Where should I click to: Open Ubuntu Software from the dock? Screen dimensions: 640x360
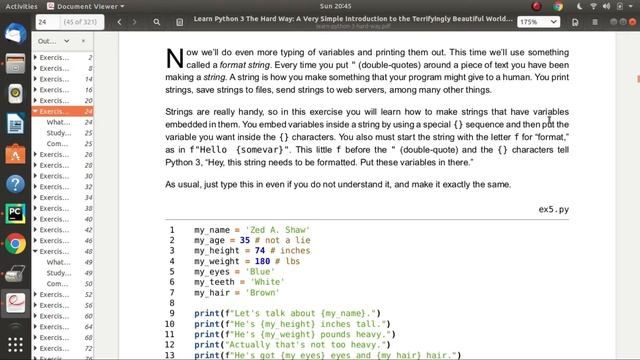pyautogui.click(x=15, y=154)
